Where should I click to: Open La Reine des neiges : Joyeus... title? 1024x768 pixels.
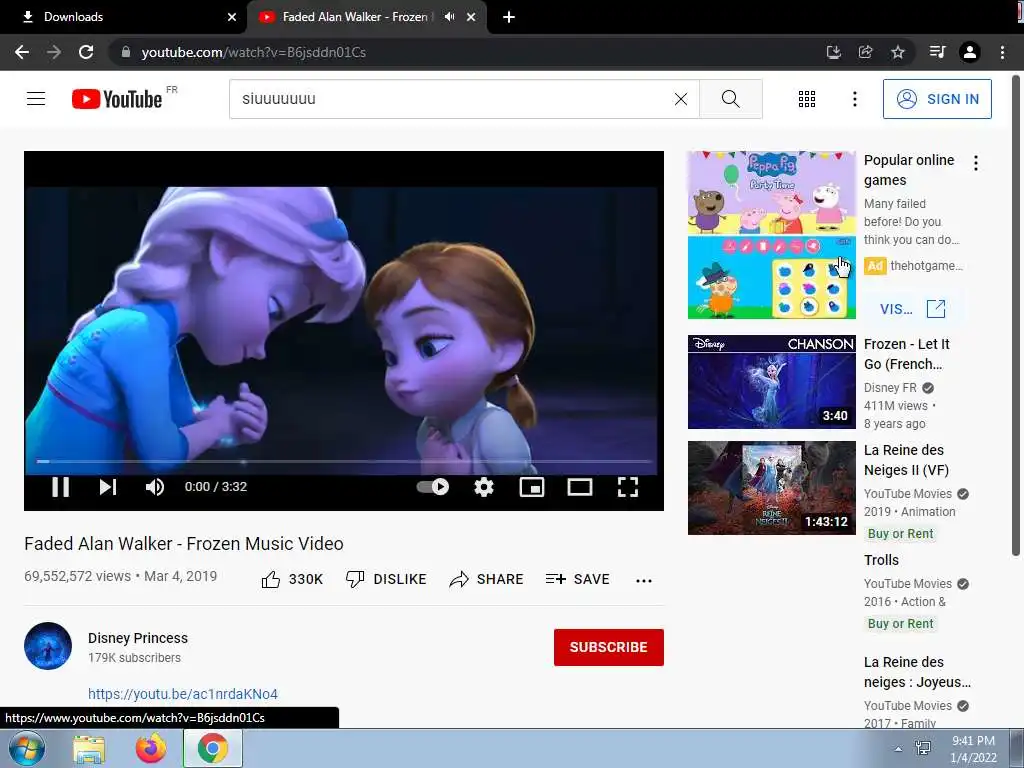[917, 671]
